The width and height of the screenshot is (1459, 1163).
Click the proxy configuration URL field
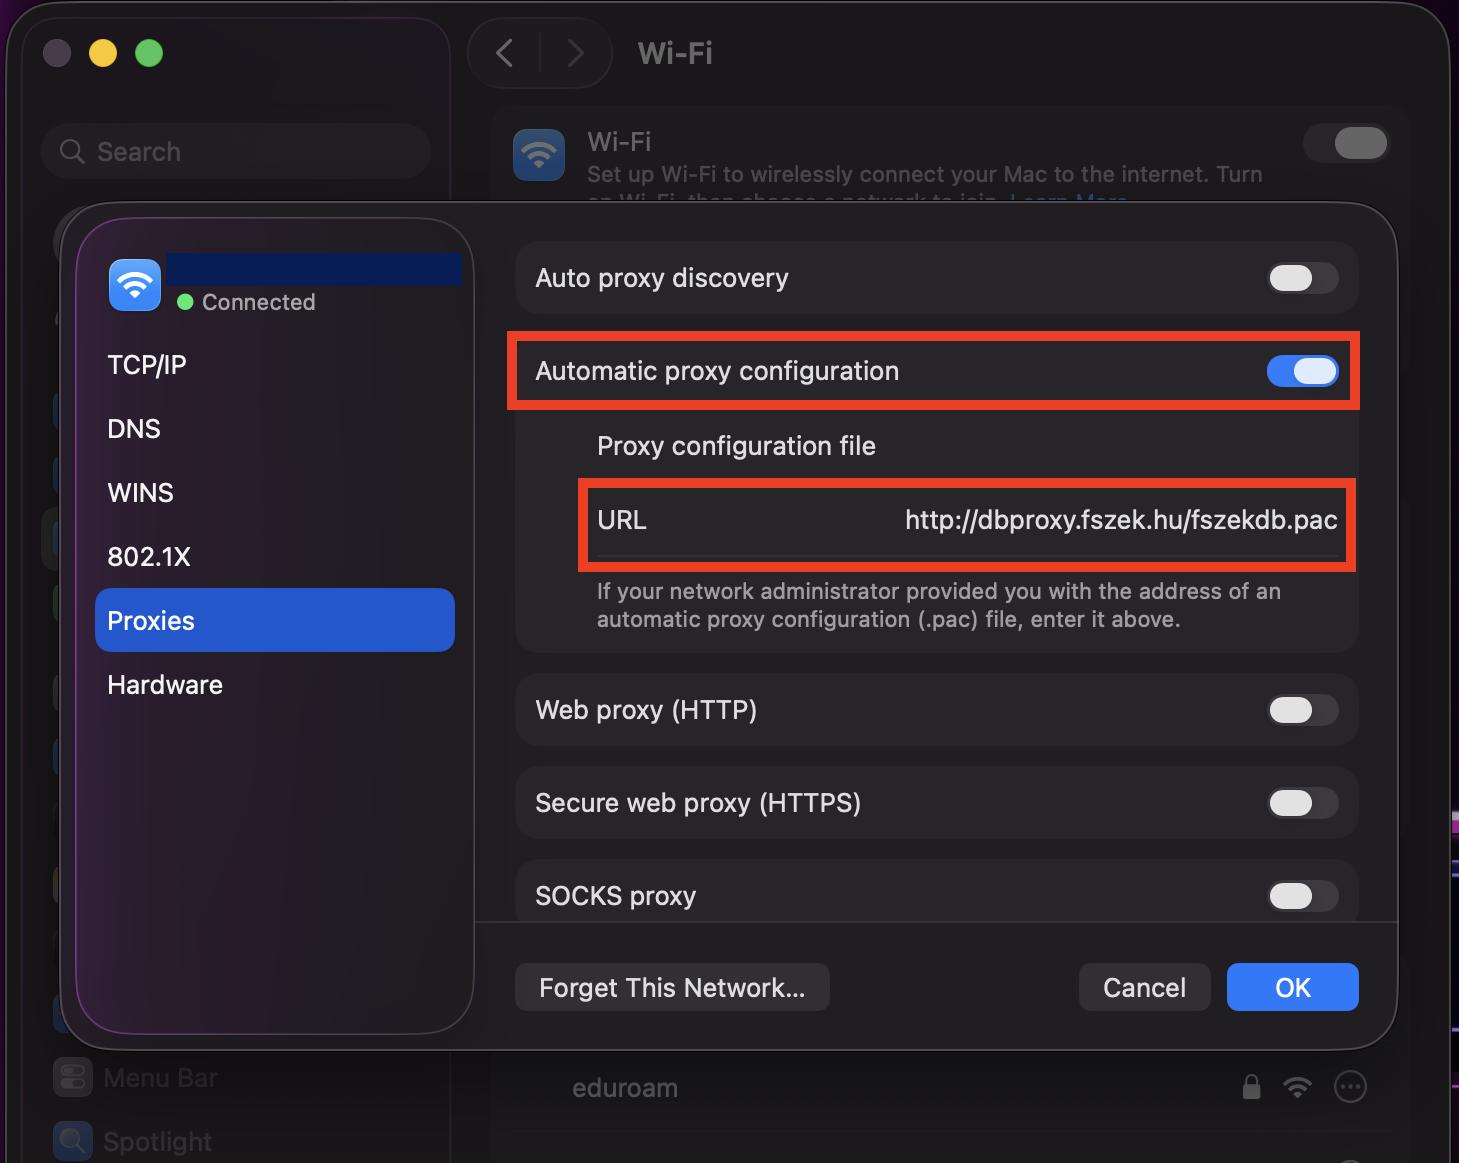tap(1120, 521)
